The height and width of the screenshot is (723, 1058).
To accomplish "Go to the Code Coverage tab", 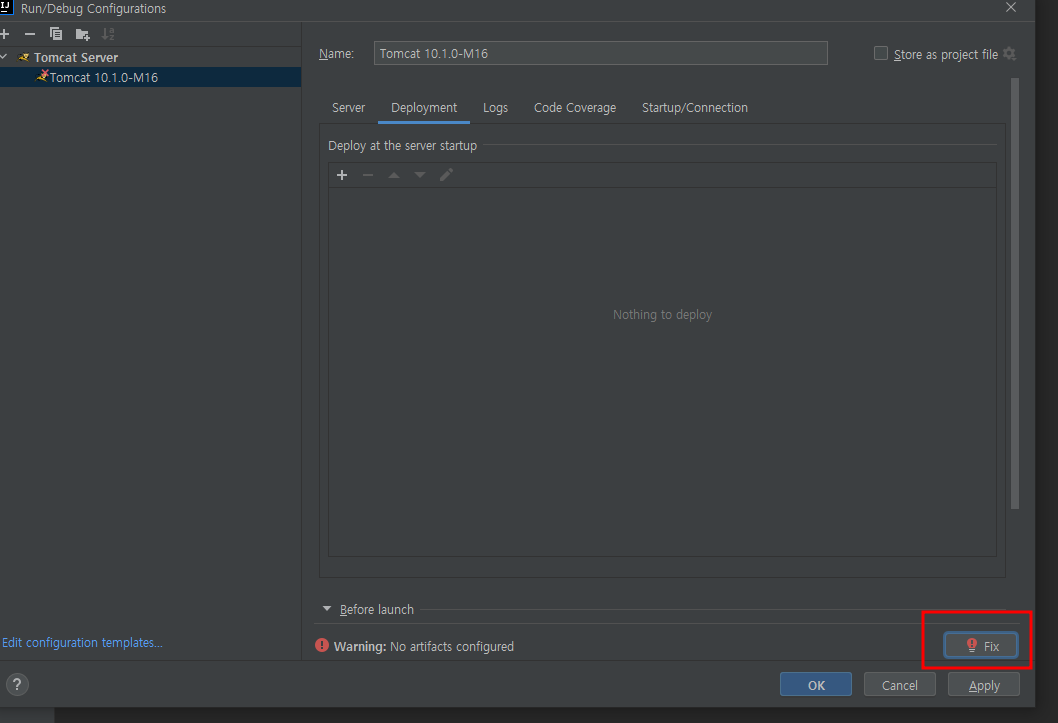I will (575, 108).
